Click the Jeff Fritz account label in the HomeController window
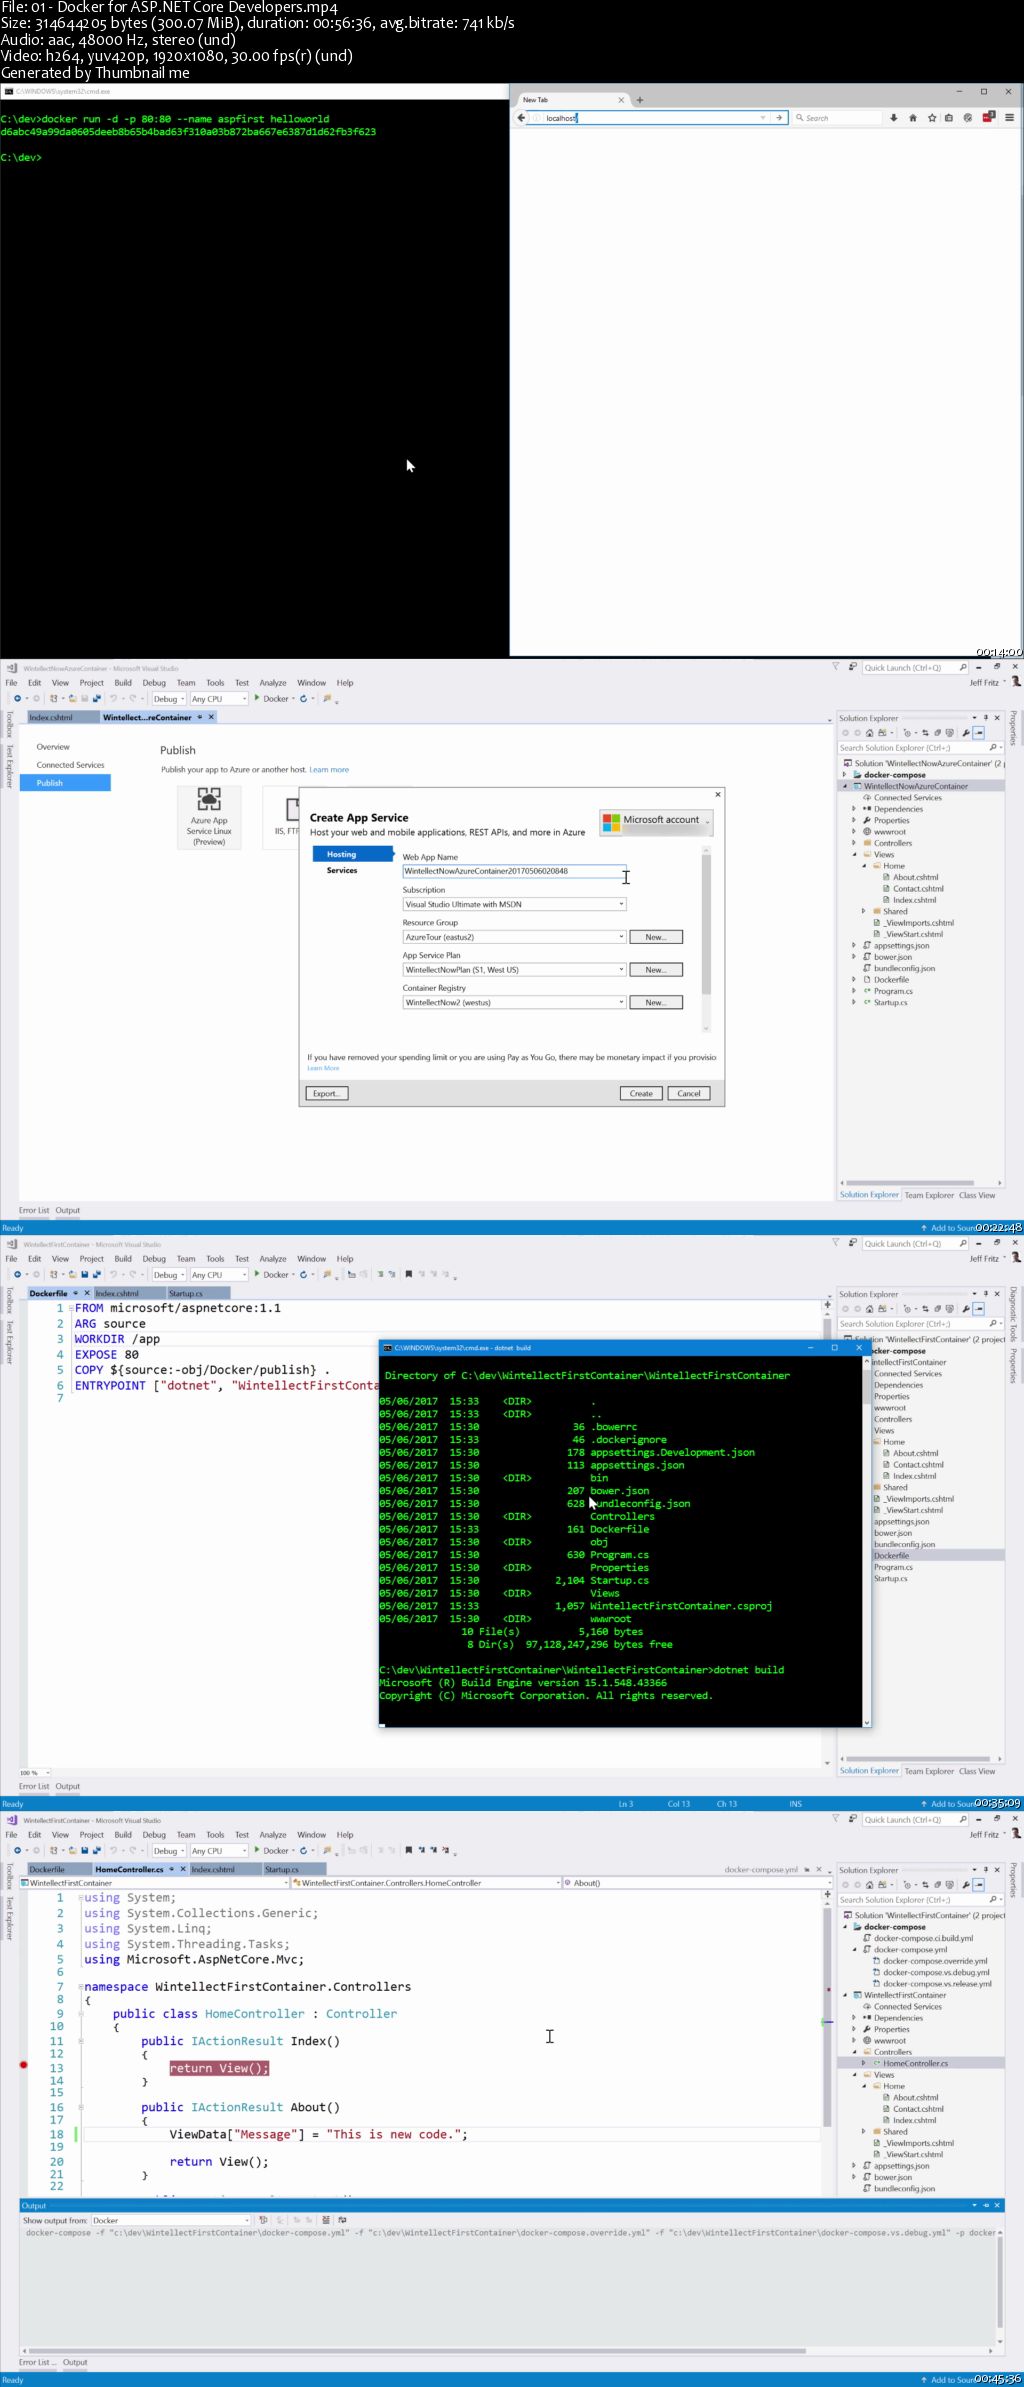Screen dimensions: 1024x2387 coord(984,1835)
